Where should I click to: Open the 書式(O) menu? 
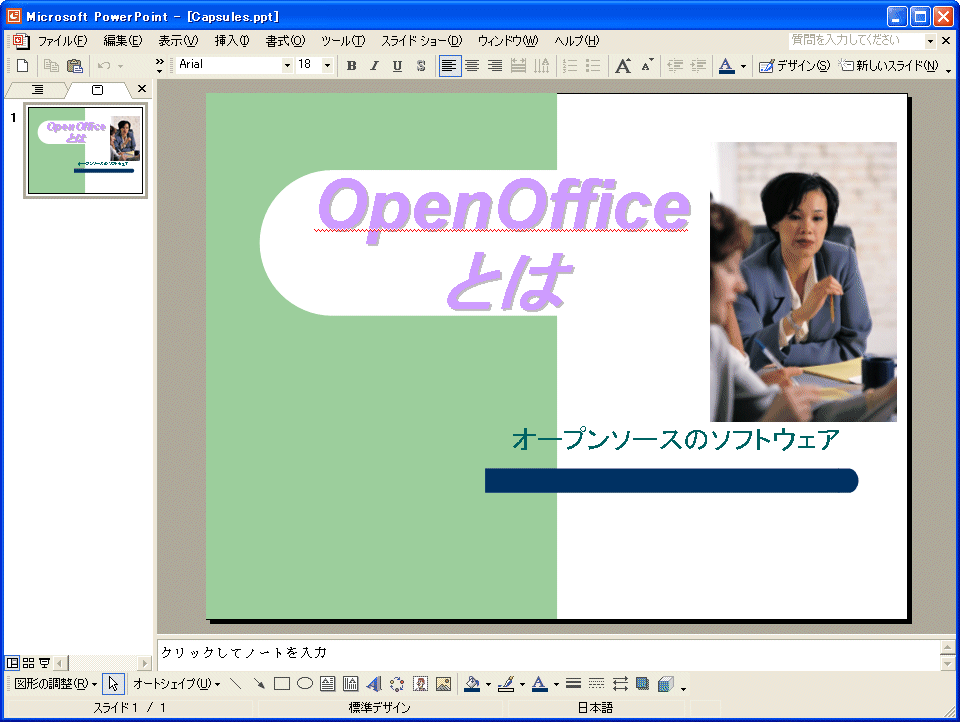pyautogui.click(x=285, y=41)
